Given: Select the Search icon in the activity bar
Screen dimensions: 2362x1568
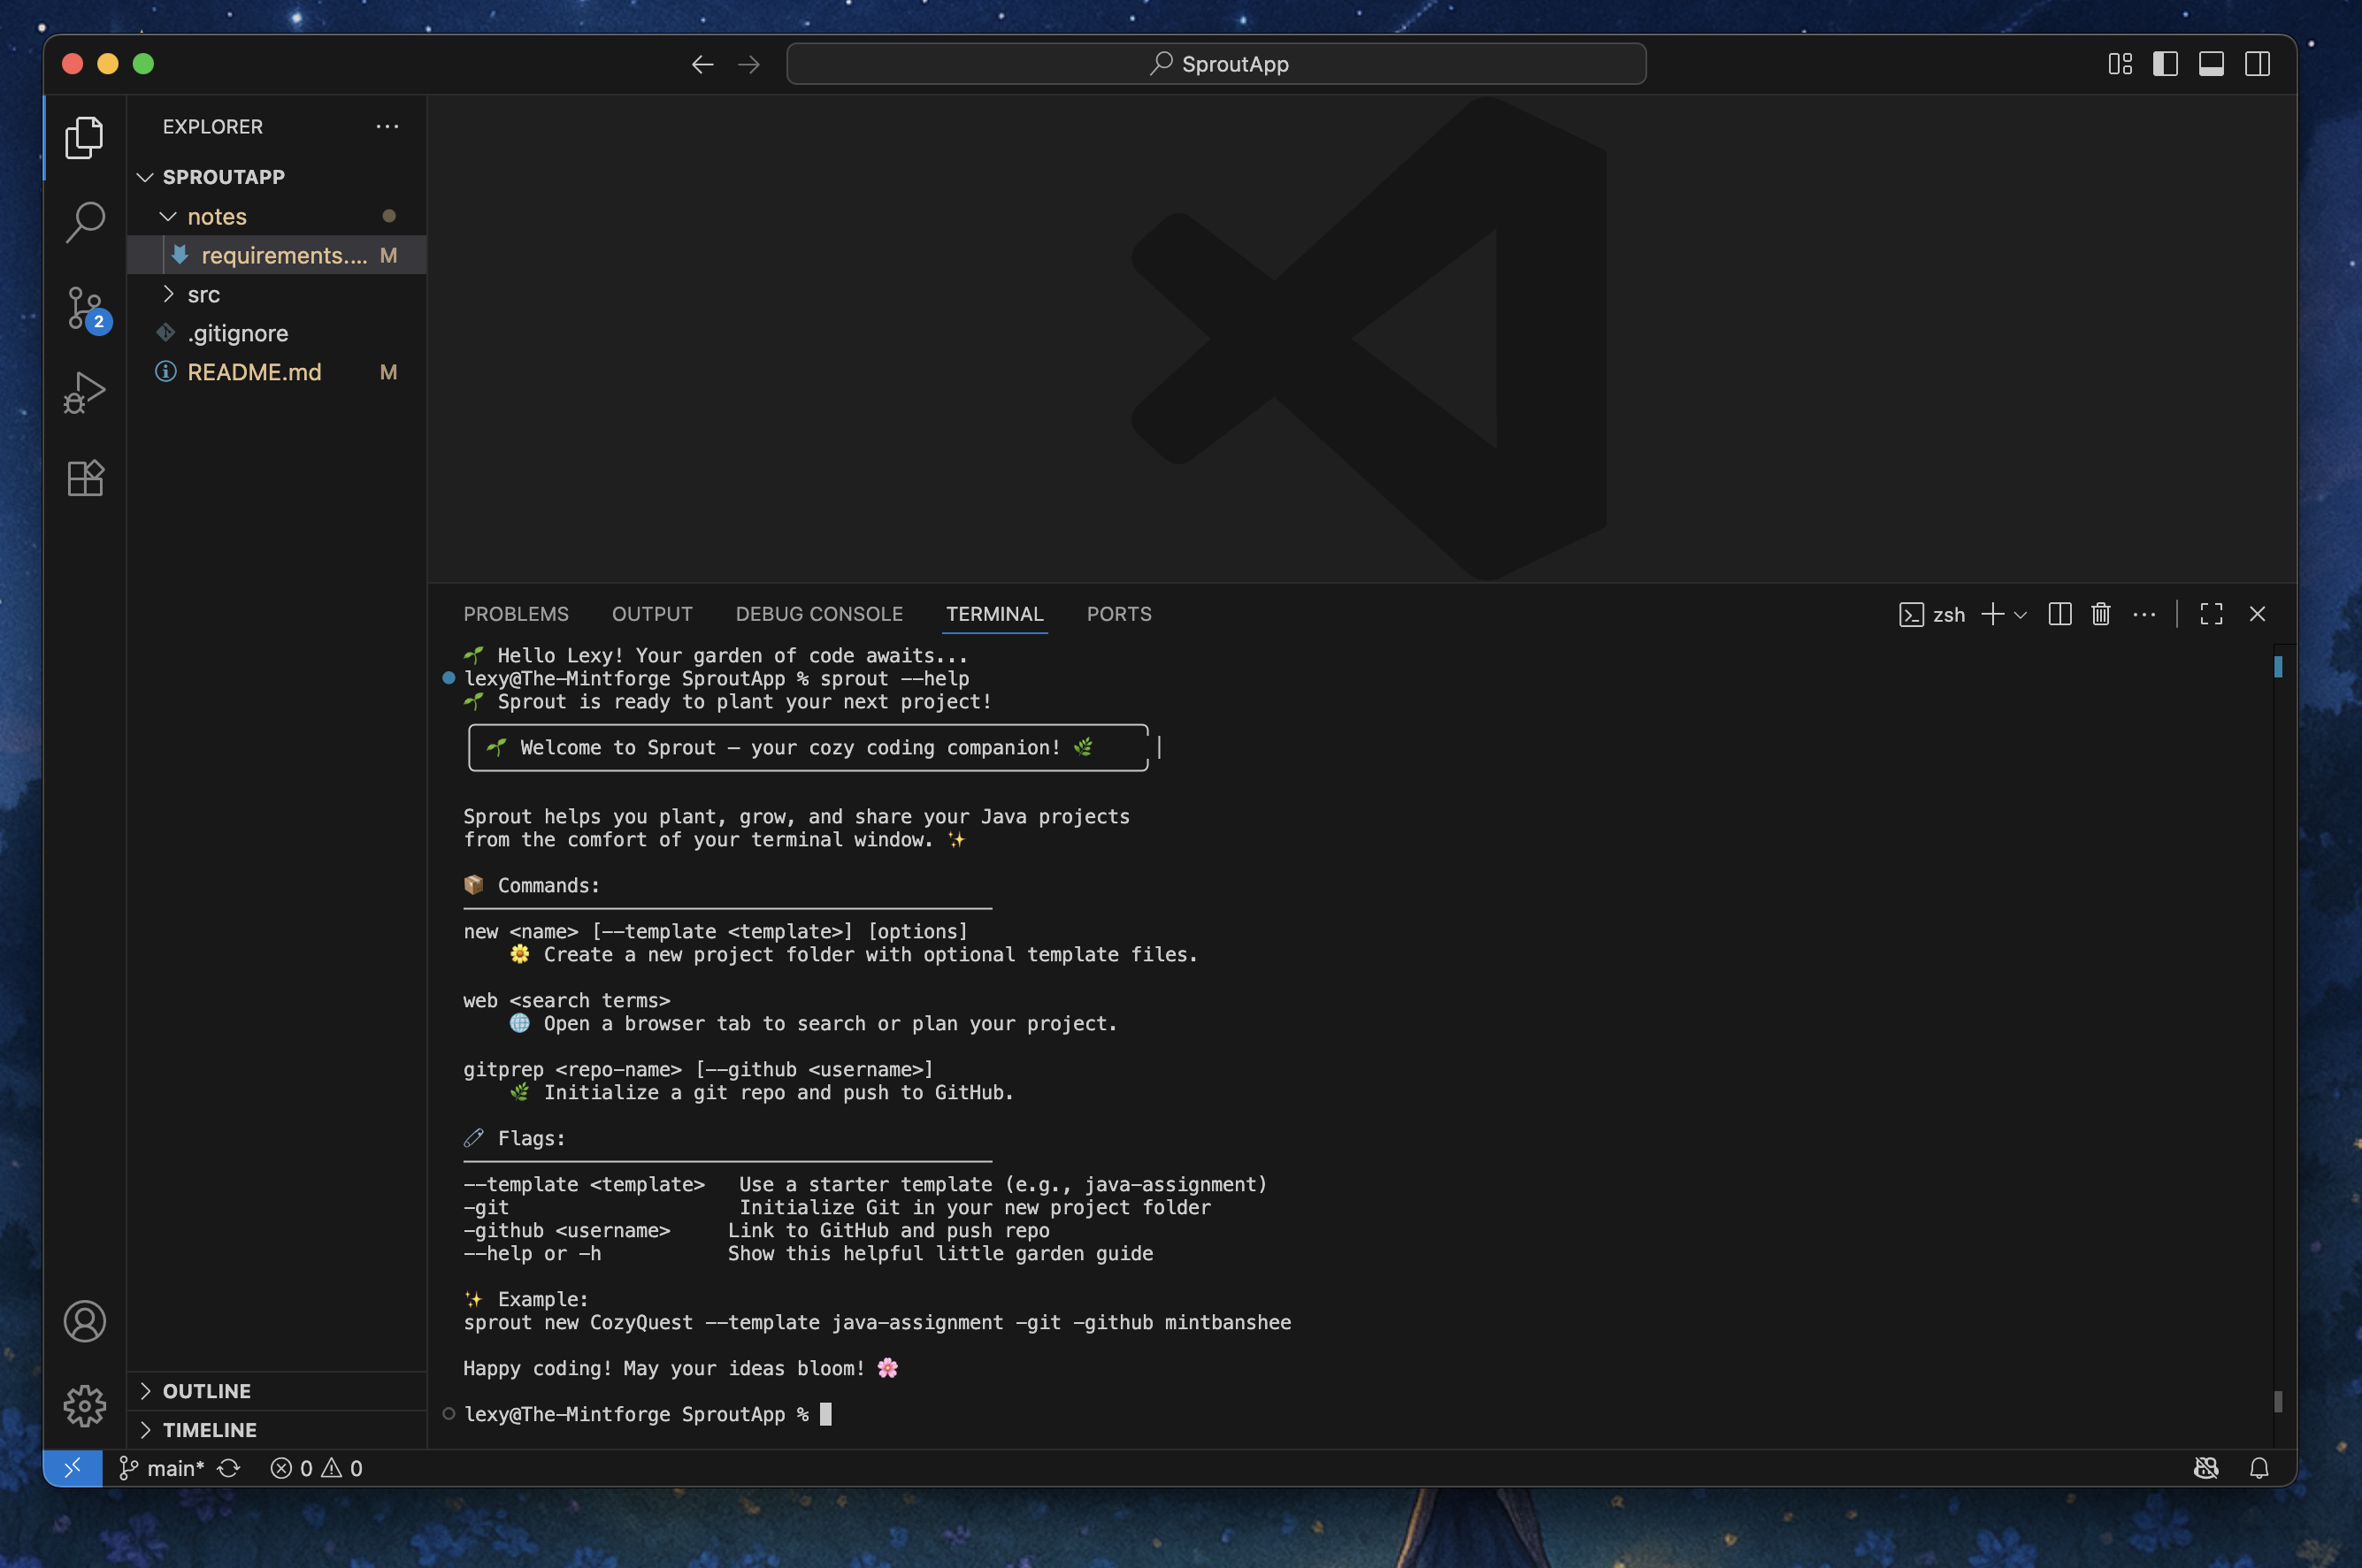Looking at the screenshot, I should [x=85, y=222].
